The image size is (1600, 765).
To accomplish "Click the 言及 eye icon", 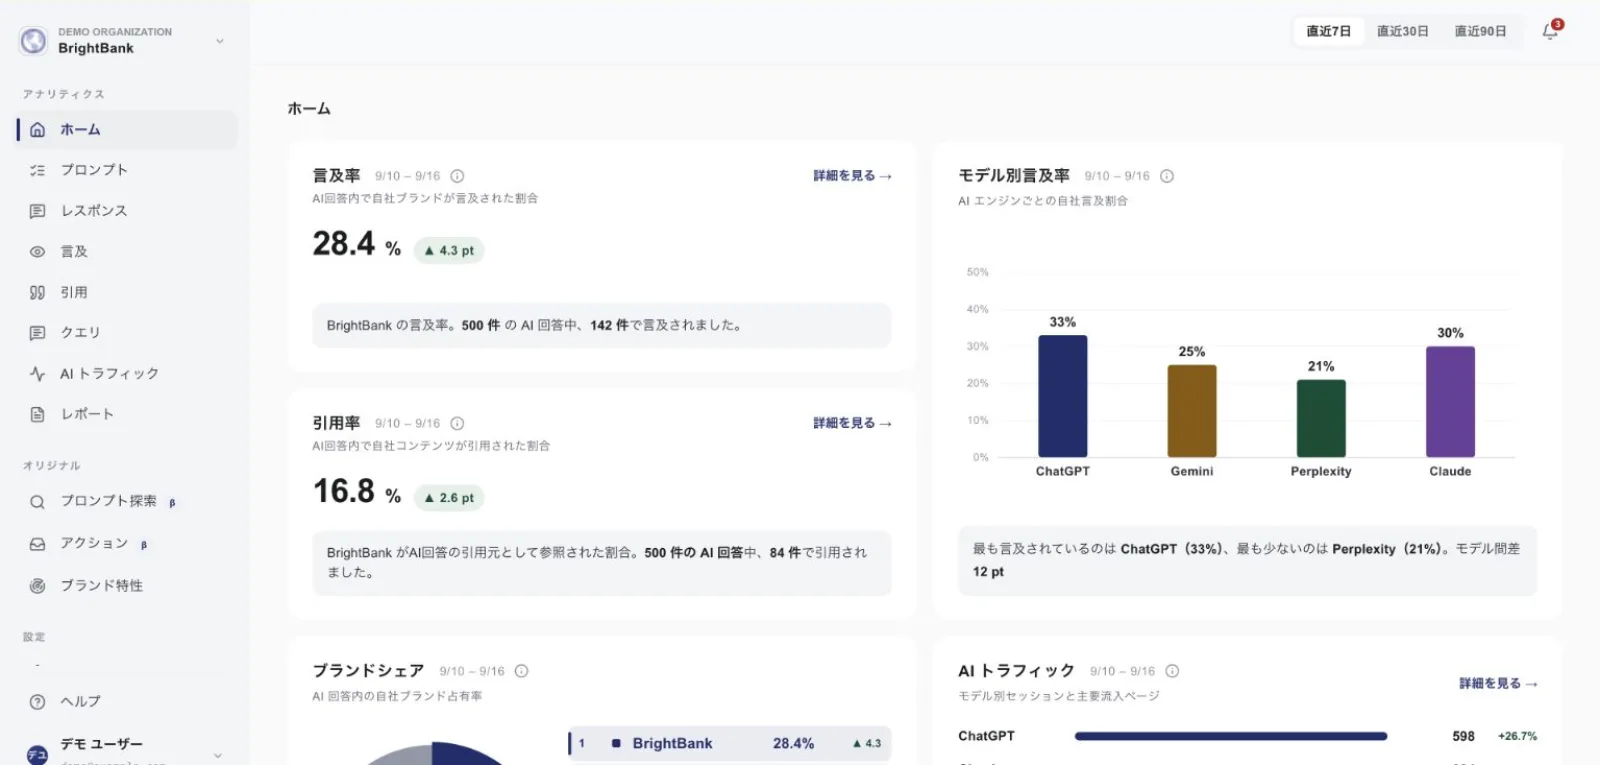I will click(37, 252).
